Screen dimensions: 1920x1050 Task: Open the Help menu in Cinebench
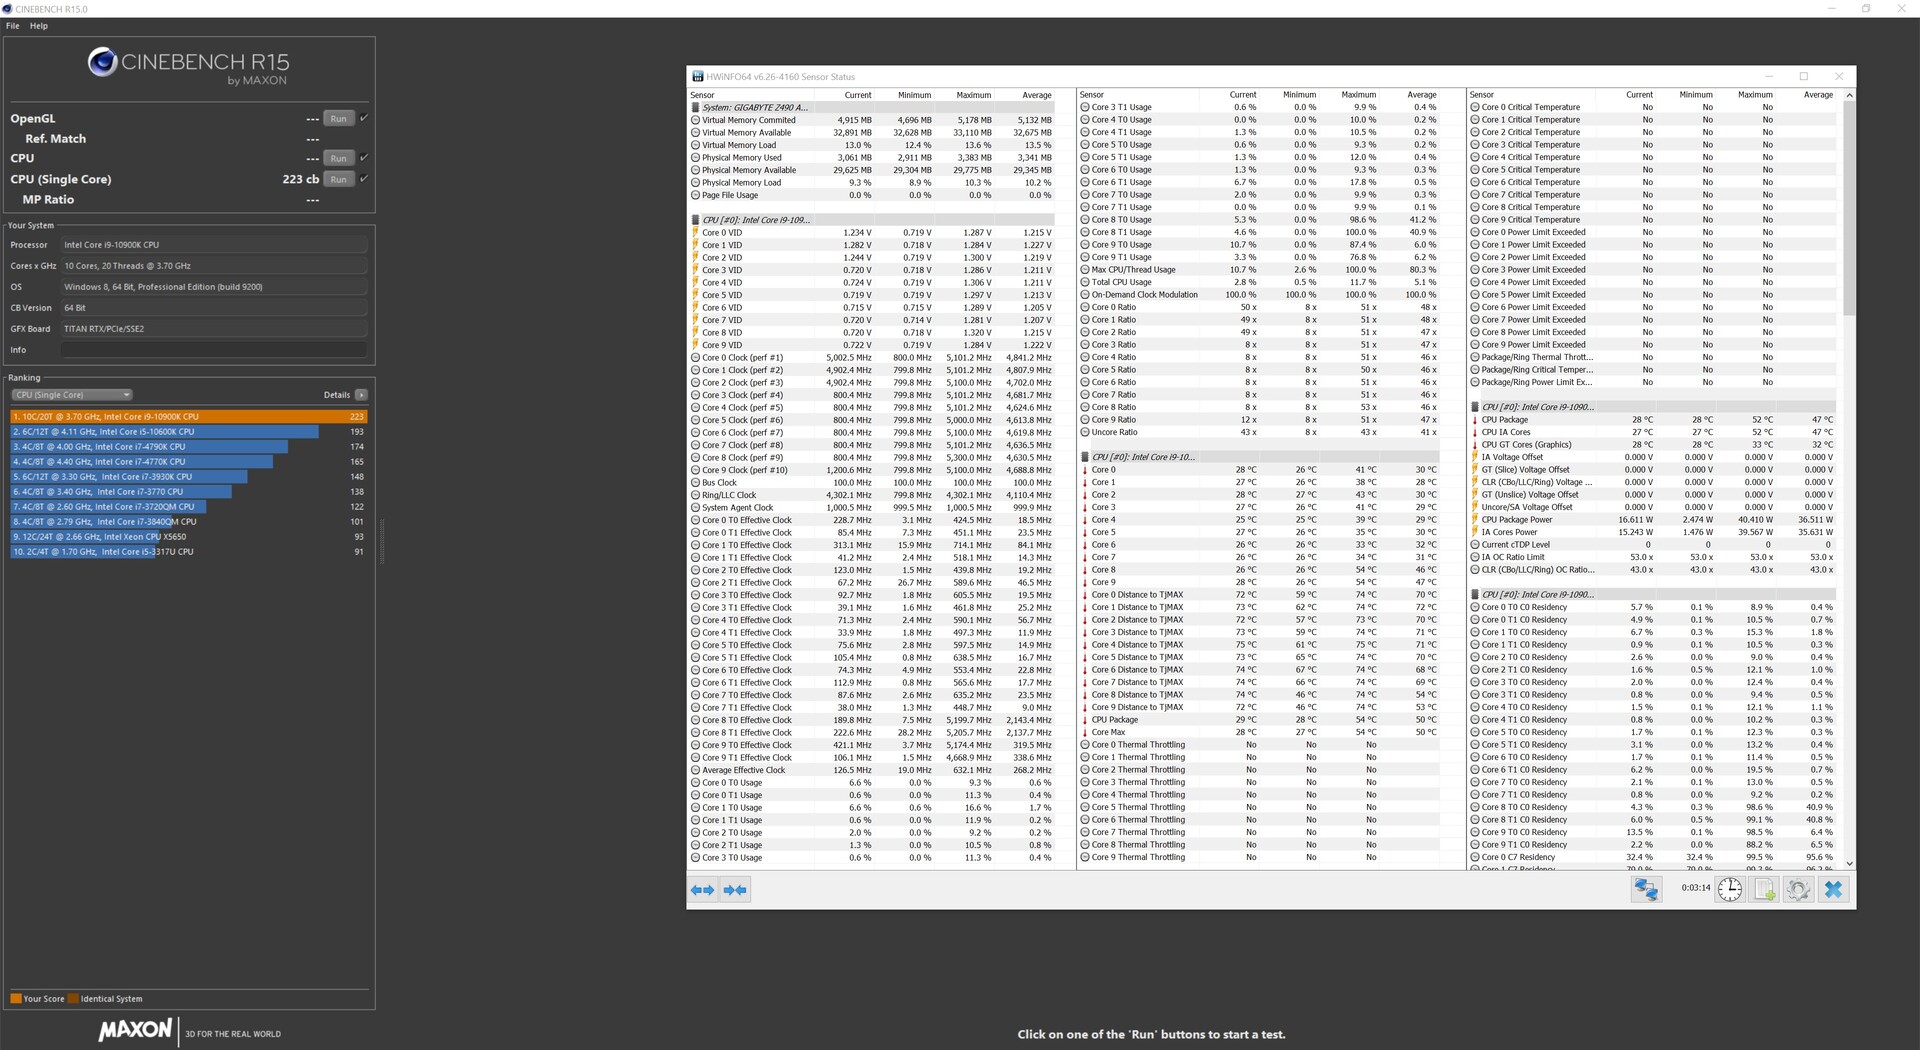coord(39,26)
